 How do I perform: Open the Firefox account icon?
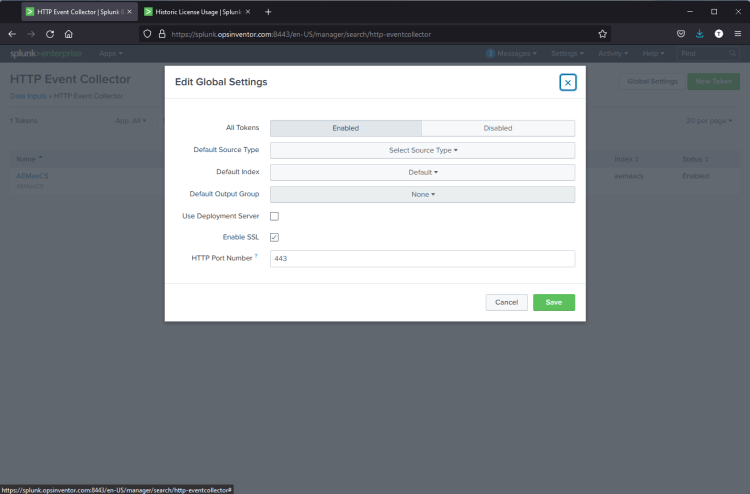tap(718, 34)
